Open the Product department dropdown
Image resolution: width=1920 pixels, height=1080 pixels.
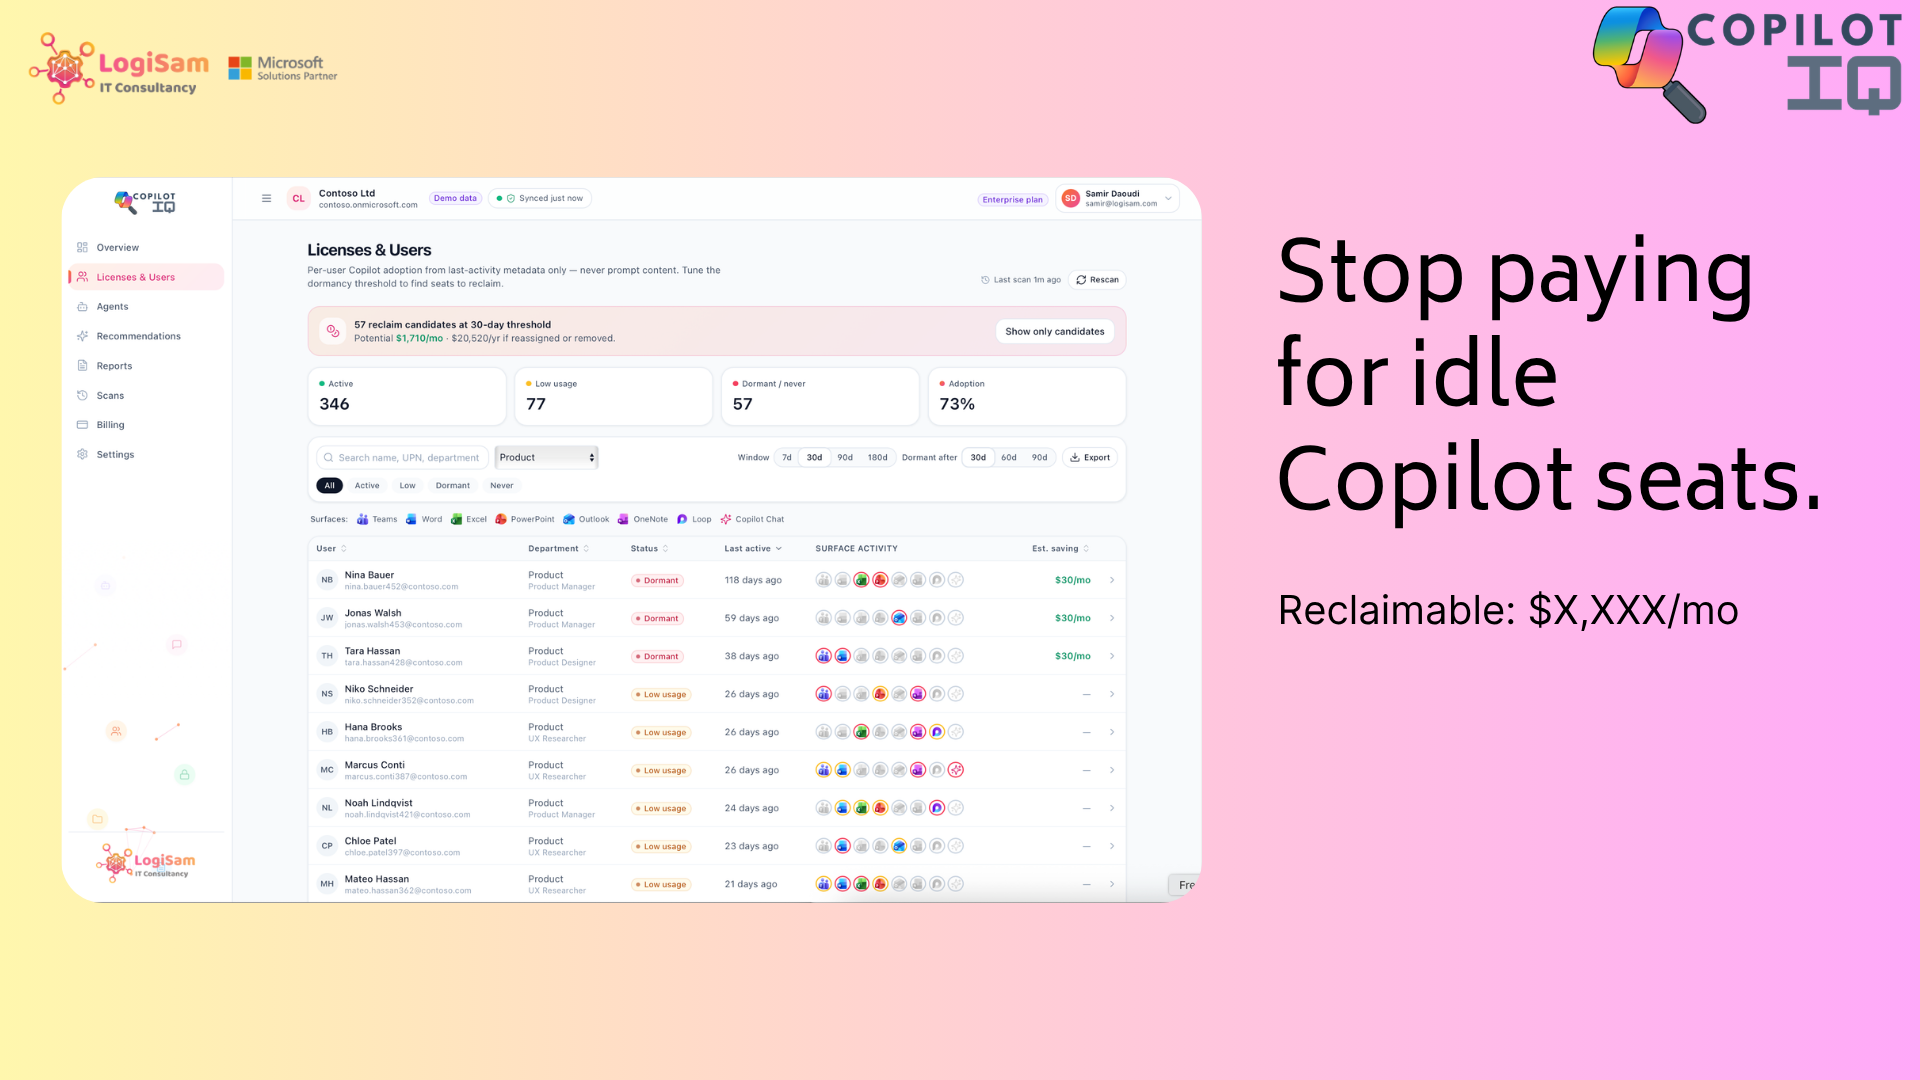coord(546,457)
